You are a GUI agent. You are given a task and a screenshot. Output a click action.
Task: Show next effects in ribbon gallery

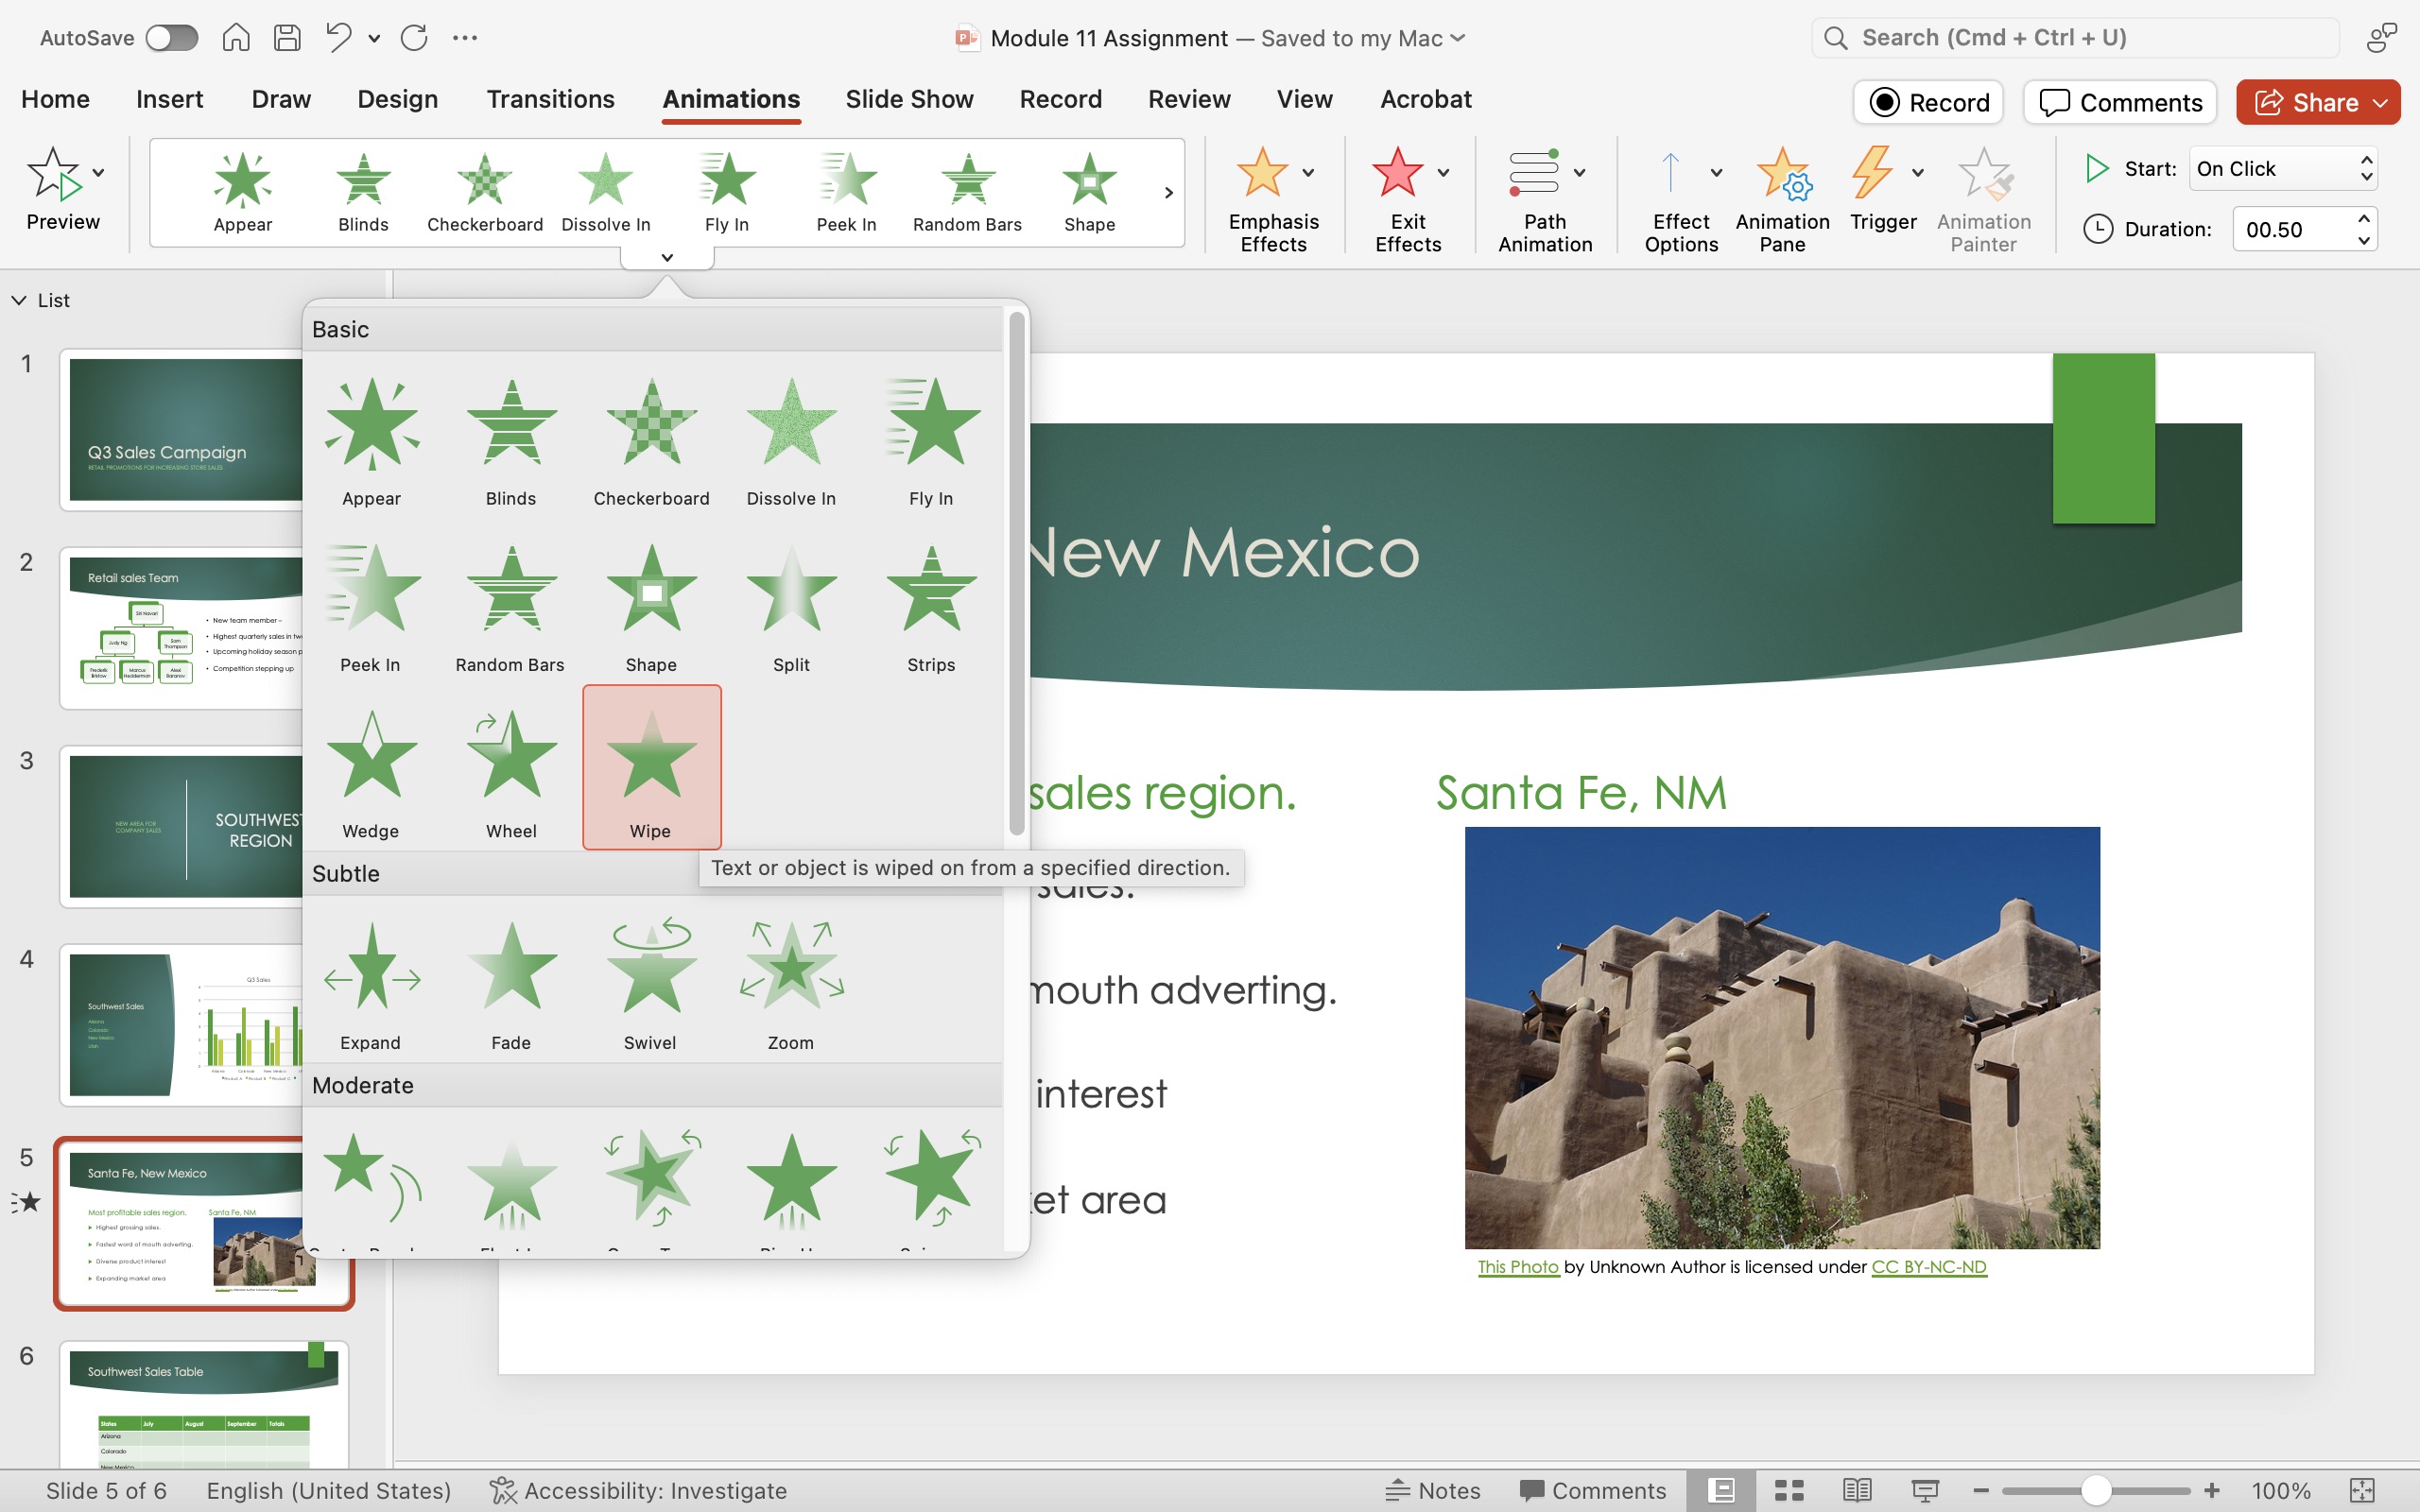pyautogui.click(x=1168, y=192)
